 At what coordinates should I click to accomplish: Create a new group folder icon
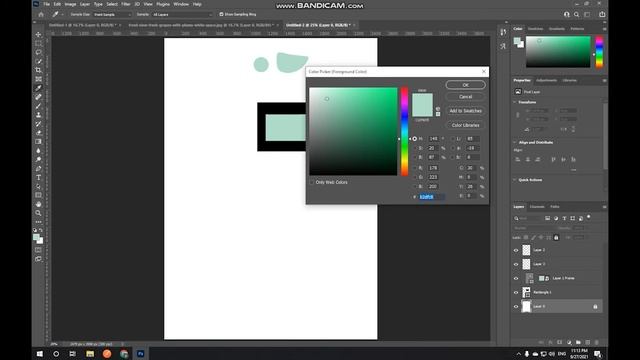pyautogui.click(x=578, y=342)
